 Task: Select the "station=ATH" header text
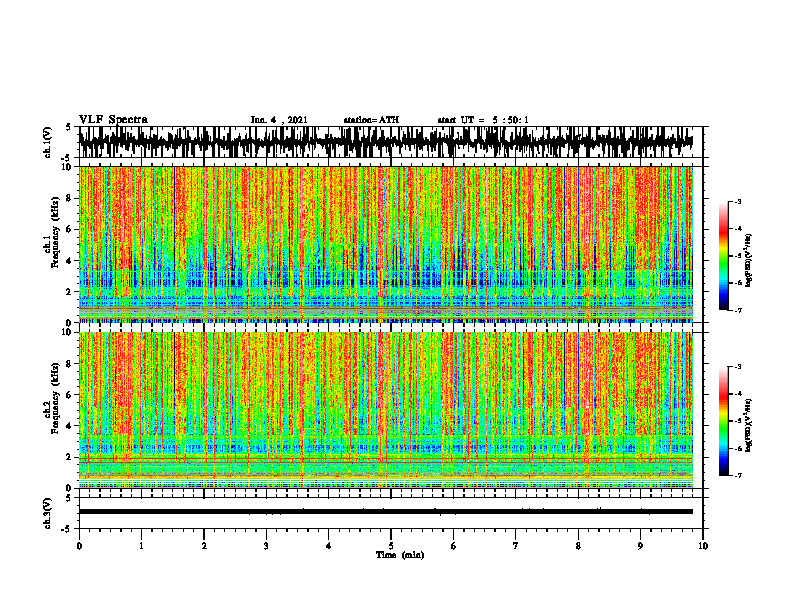[x=371, y=120]
